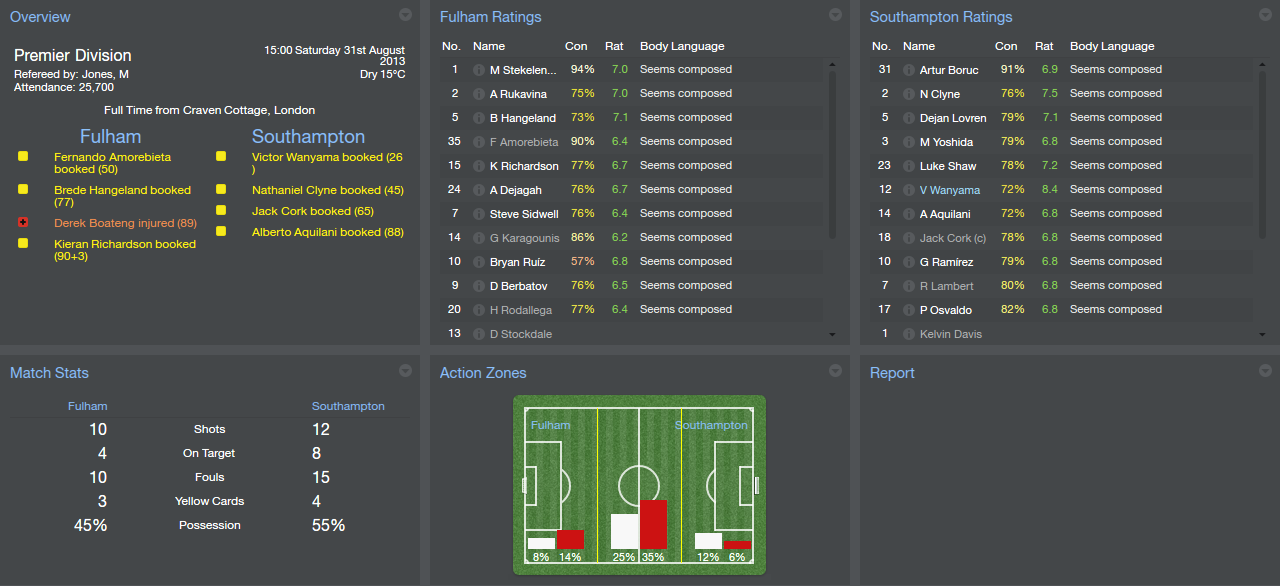Click info icon next to D Berbatov
Viewport: 1280px width, 586px height.
point(478,286)
